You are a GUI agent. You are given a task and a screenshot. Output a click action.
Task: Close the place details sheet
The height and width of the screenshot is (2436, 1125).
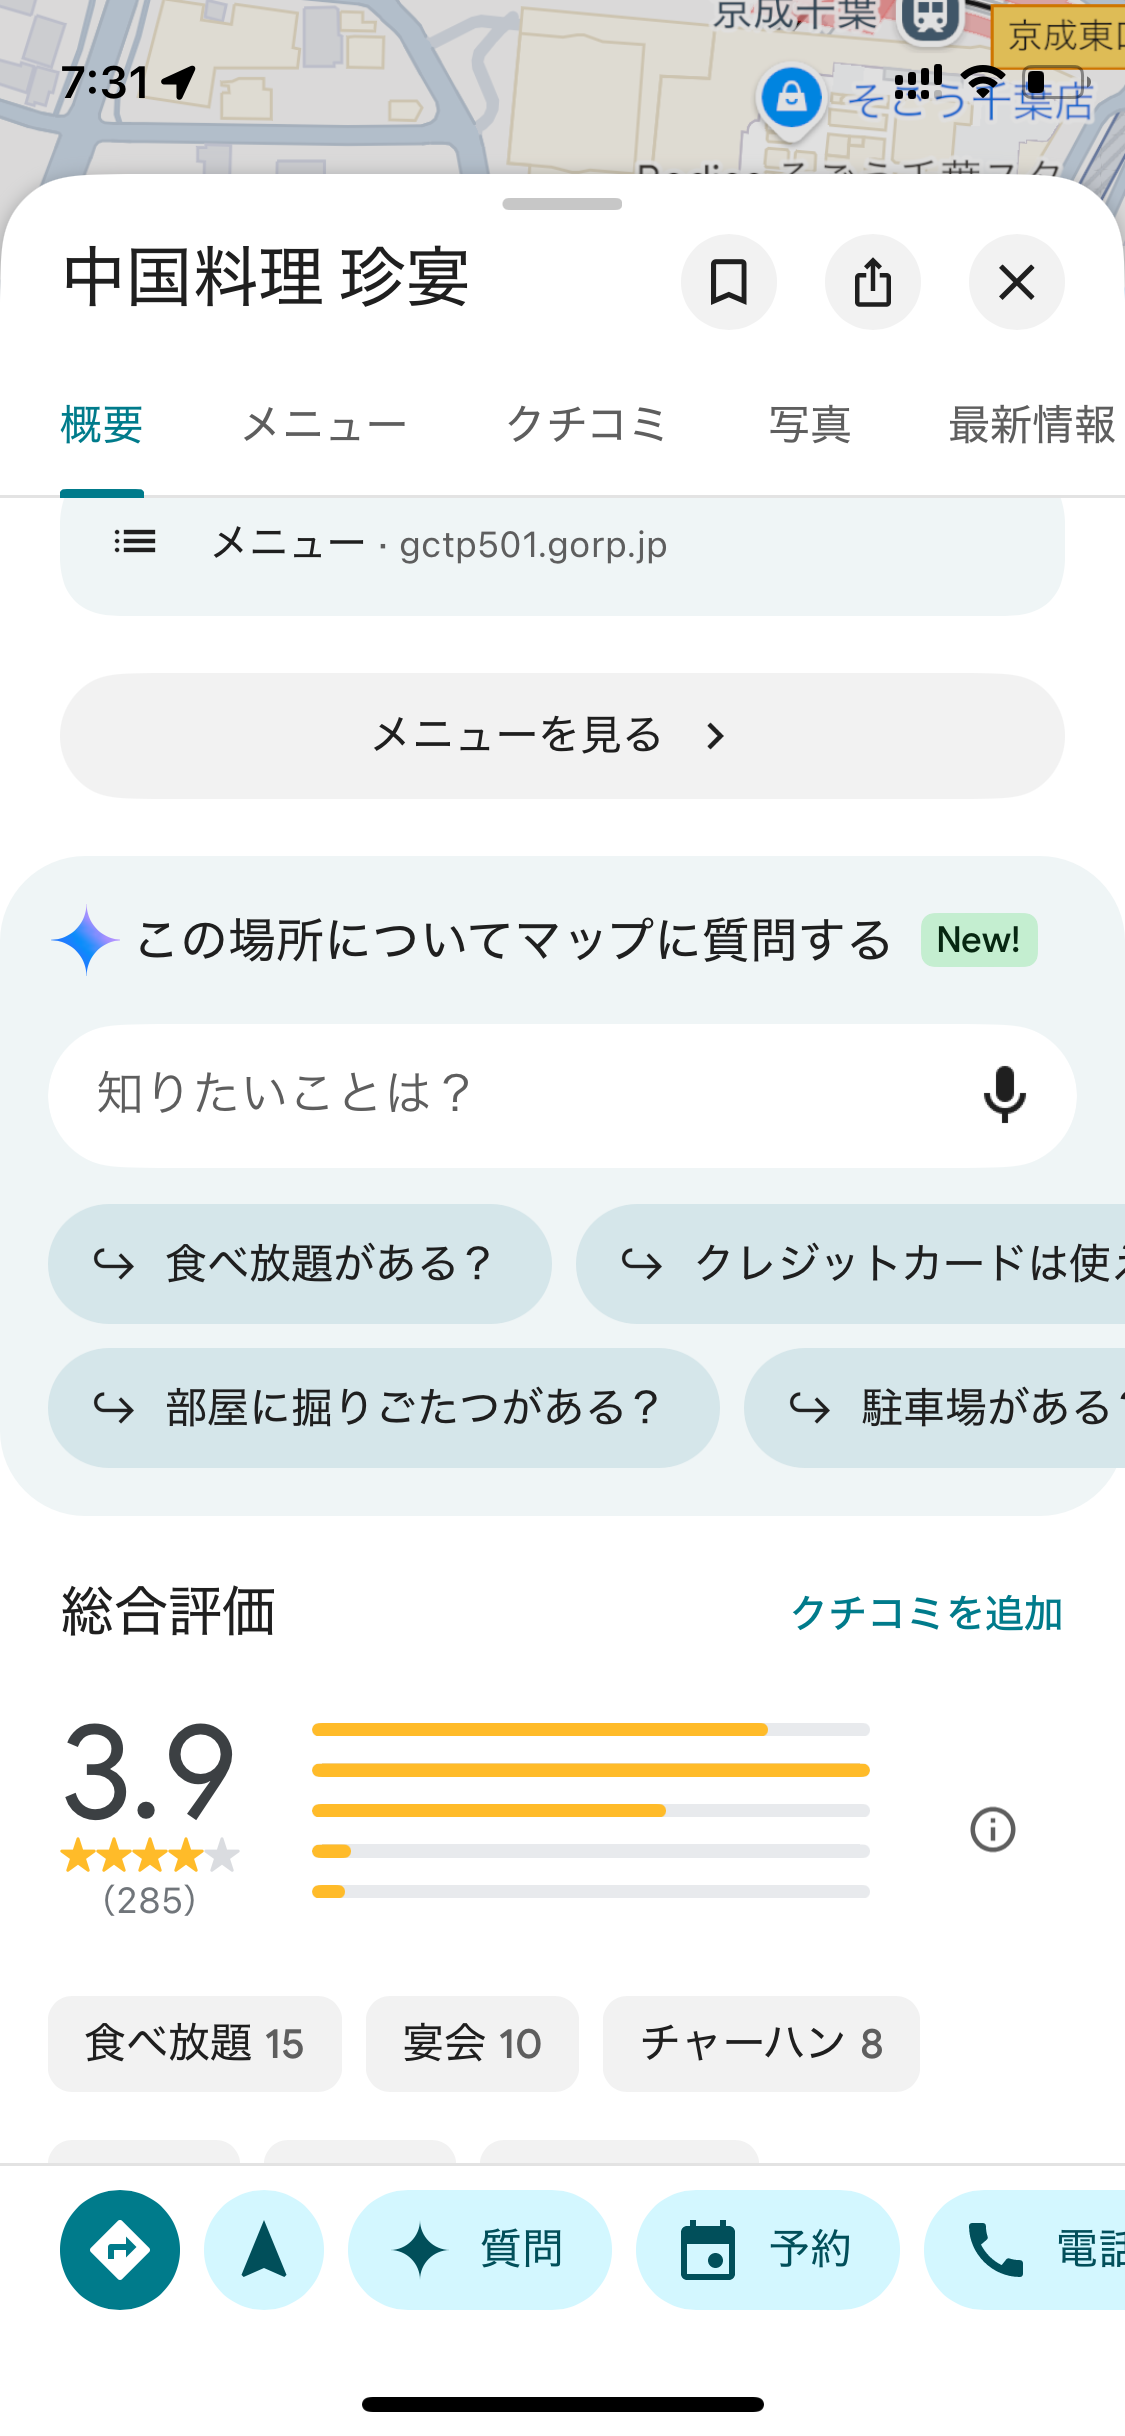tap(1016, 282)
